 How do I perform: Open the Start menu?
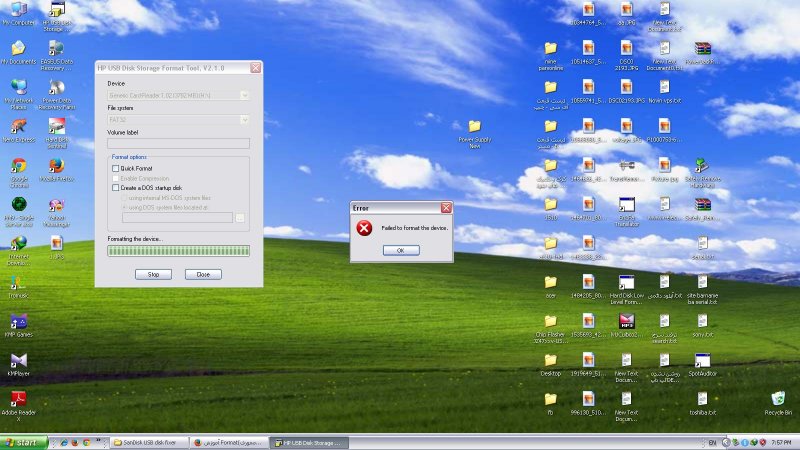23,443
